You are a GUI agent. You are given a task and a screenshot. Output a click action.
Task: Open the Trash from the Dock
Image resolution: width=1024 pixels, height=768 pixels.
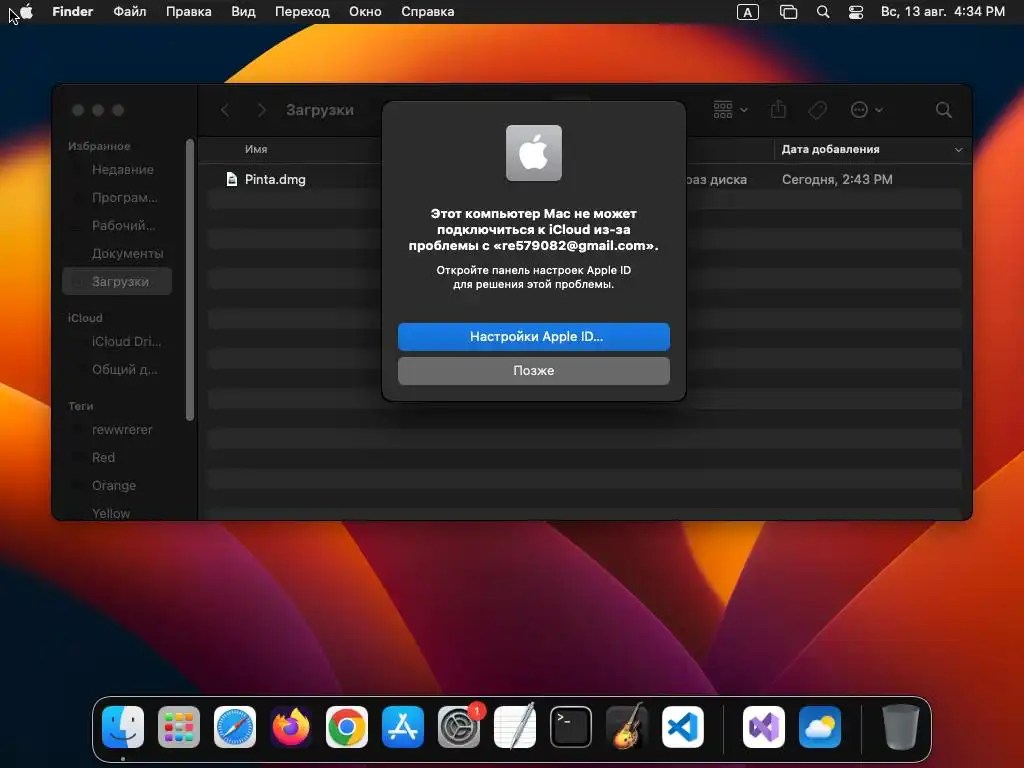point(901,727)
